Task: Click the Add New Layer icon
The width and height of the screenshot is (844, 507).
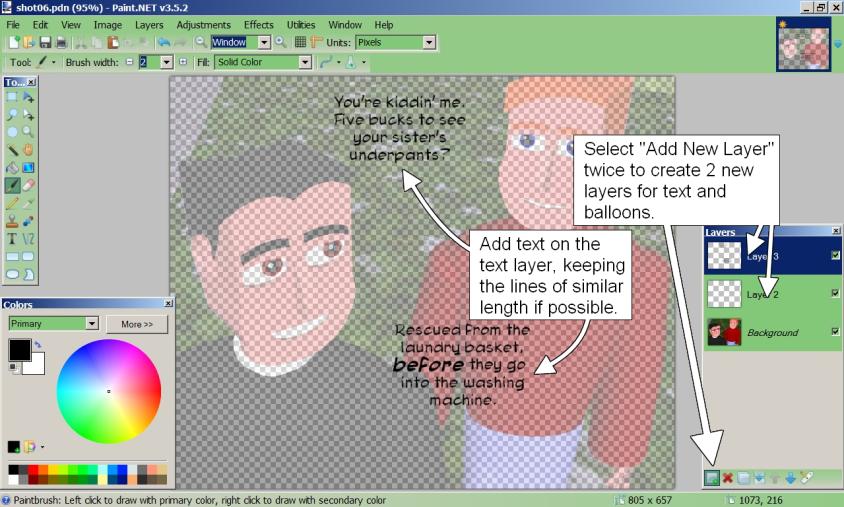Action: [x=711, y=479]
